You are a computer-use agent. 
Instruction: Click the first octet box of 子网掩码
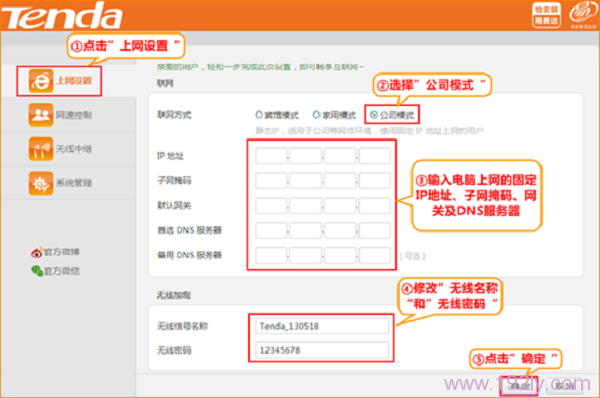(x=271, y=180)
